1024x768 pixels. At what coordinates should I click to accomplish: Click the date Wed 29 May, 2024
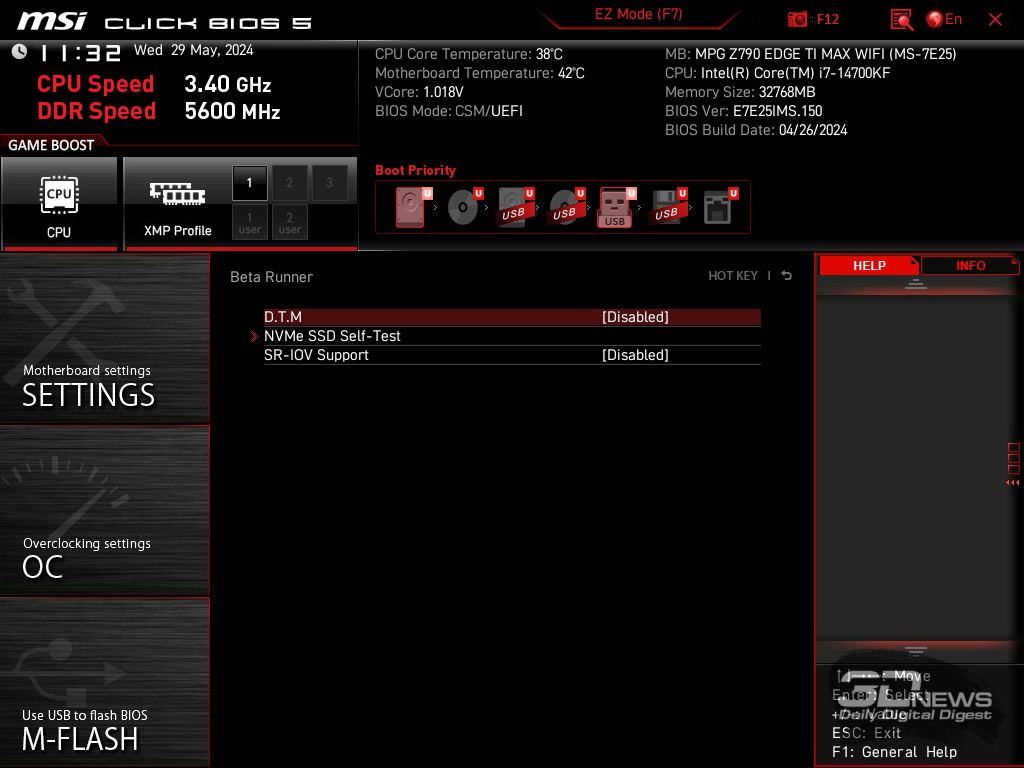coord(194,50)
